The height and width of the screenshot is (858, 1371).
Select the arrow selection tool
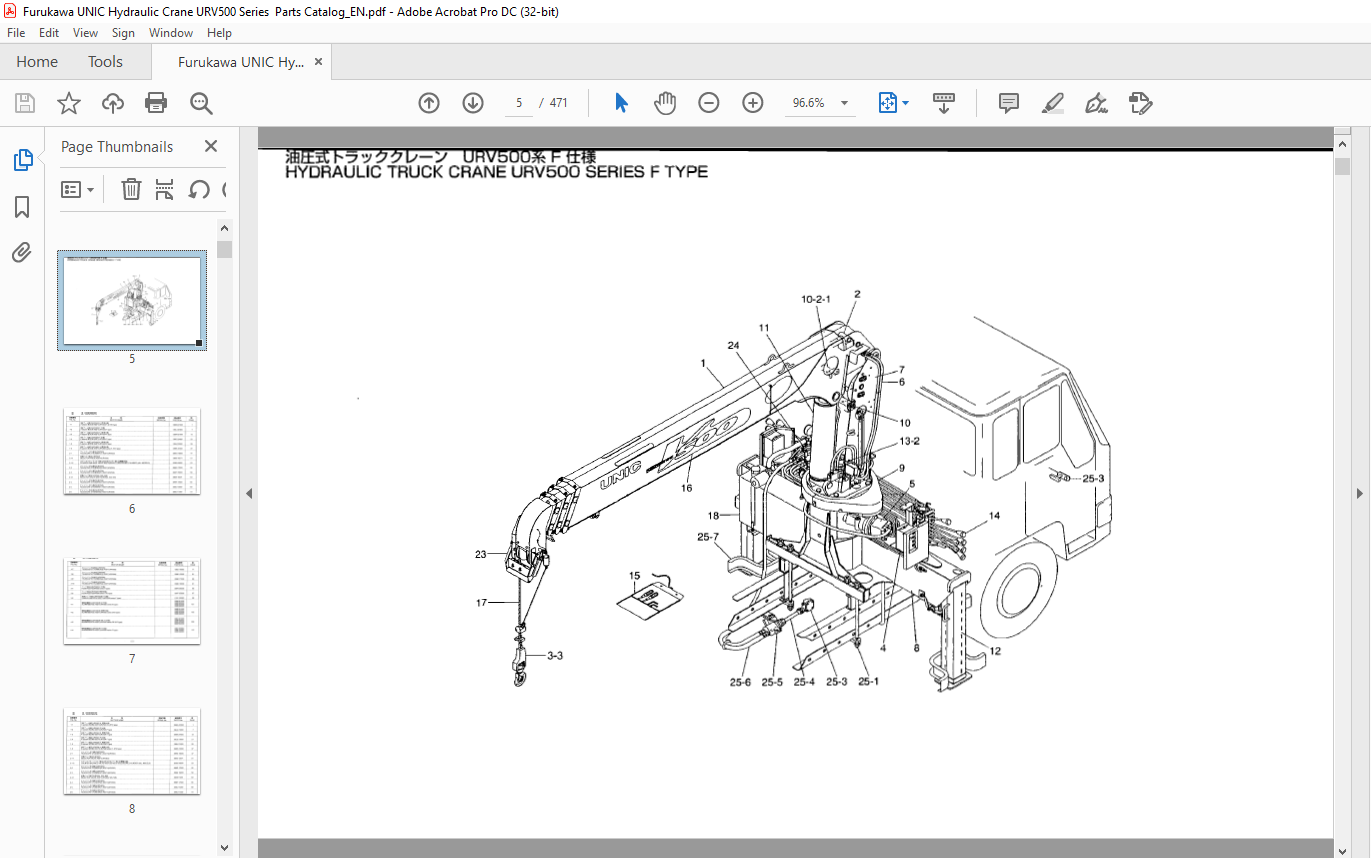621,103
